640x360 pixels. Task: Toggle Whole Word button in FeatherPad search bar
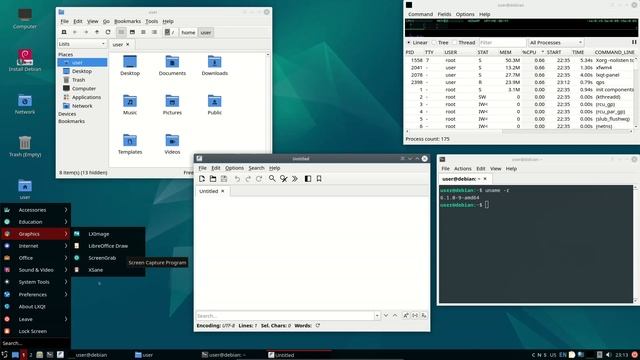point(415,316)
